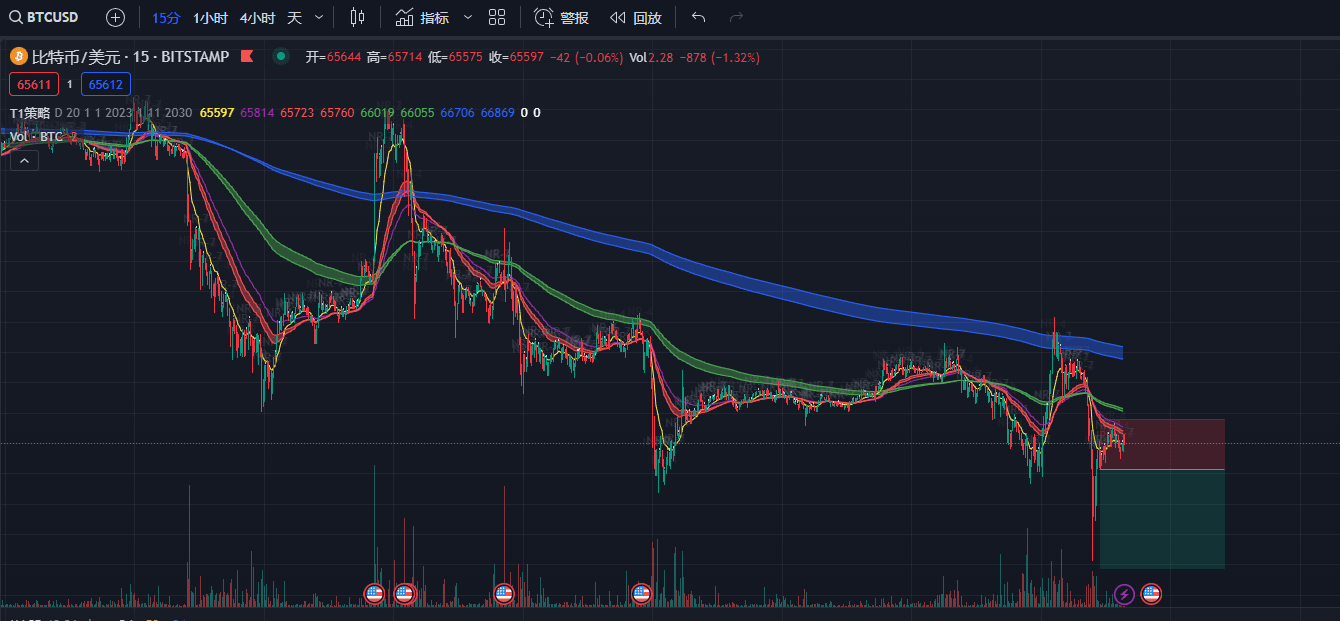This screenshot has width=1340, height=621.
Task: Click the undo arrow icon
Action: [698, 17]
